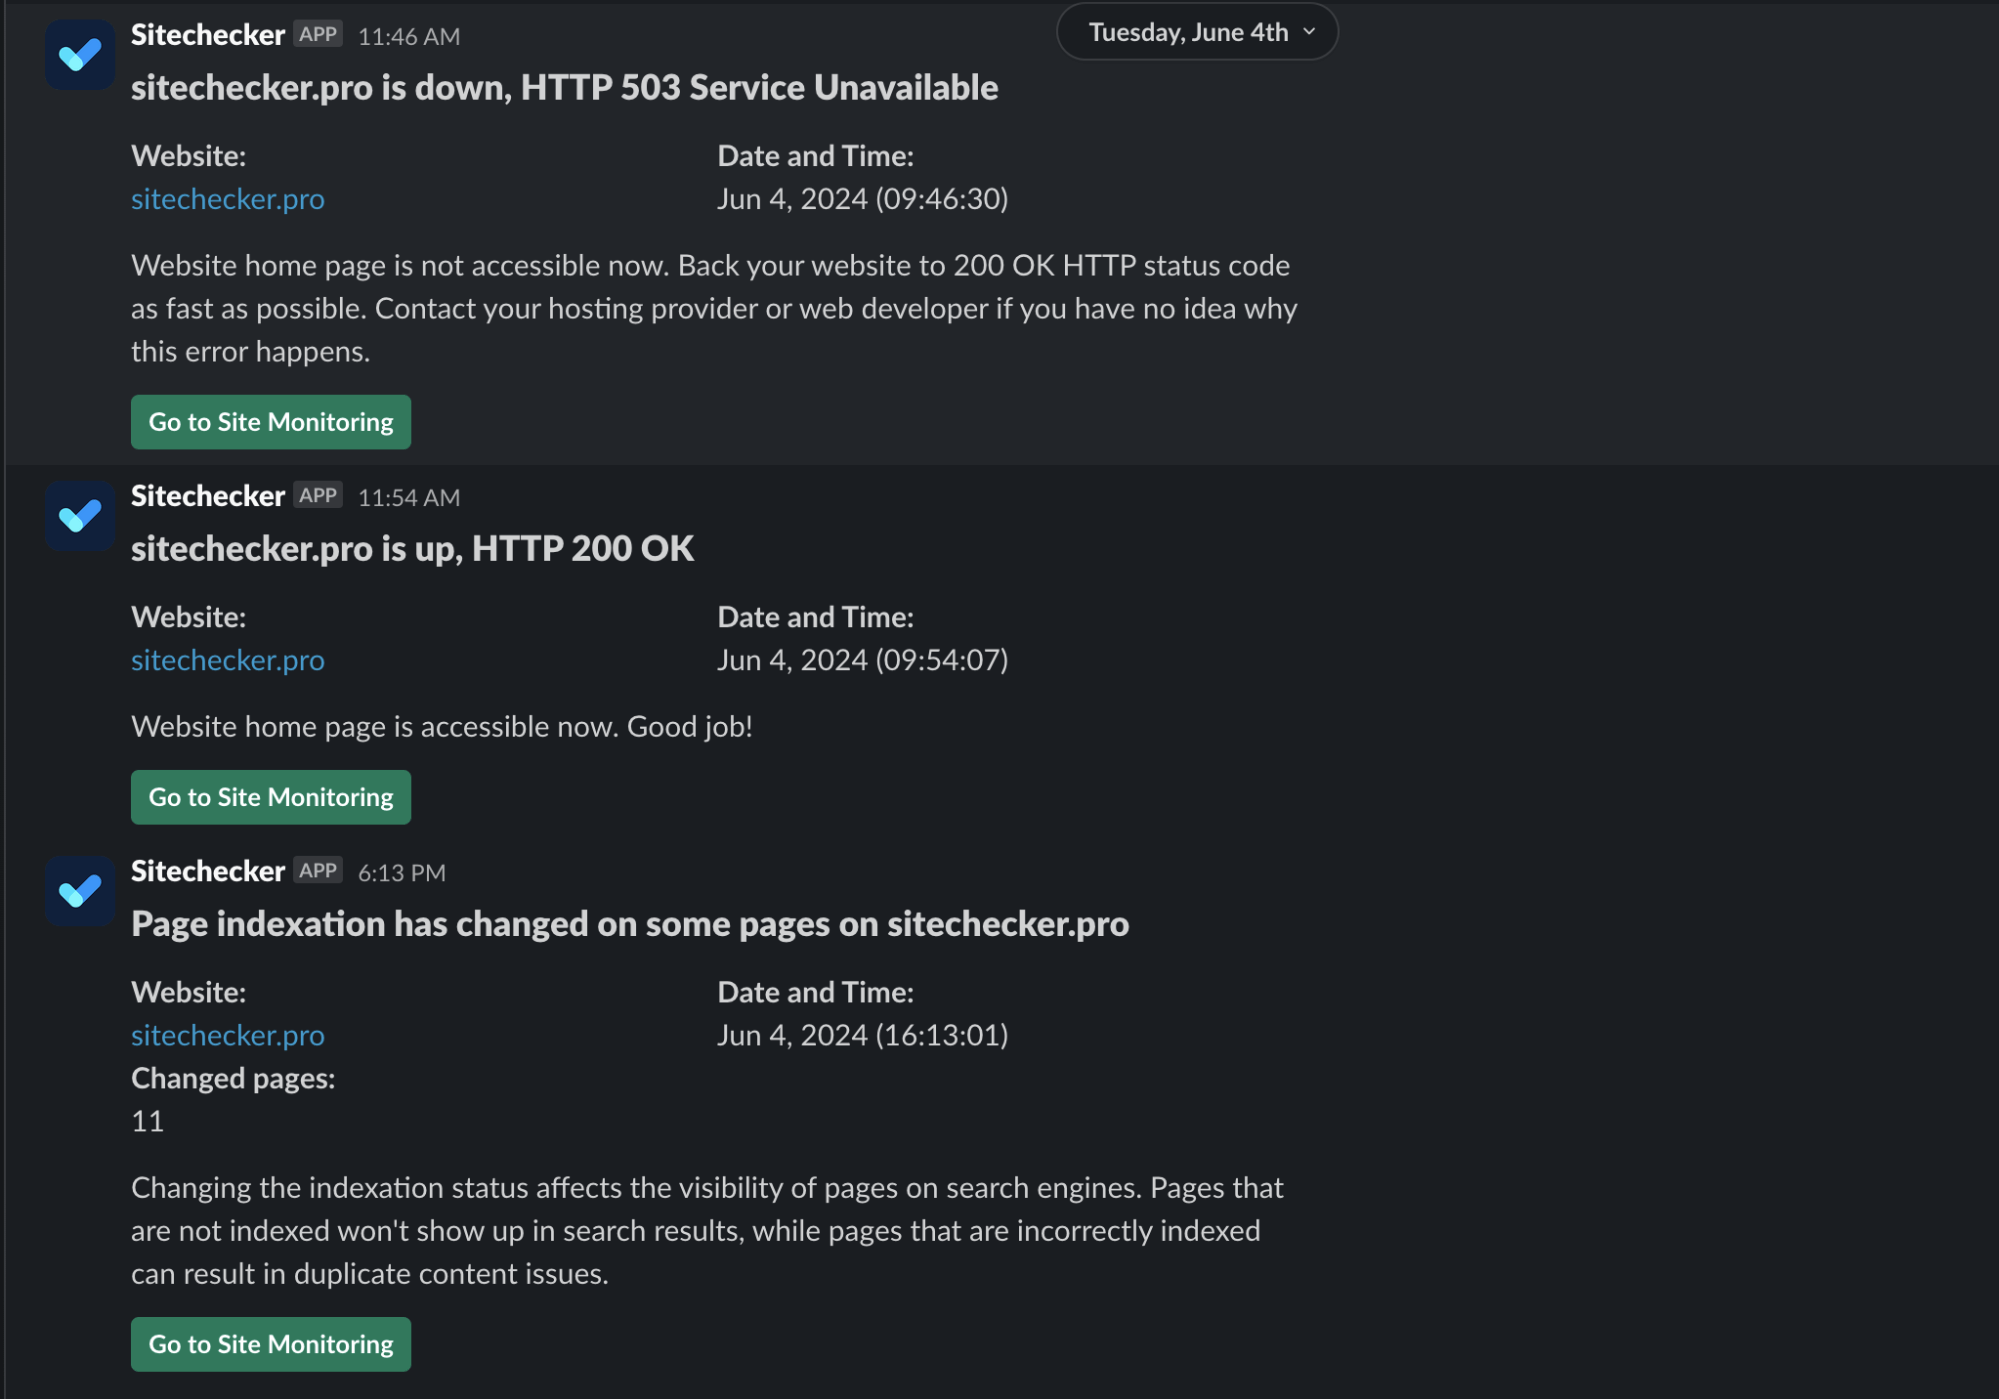
Task: Open sitechecker.pro link in the 503 down alert
Action: click(228, 199)
